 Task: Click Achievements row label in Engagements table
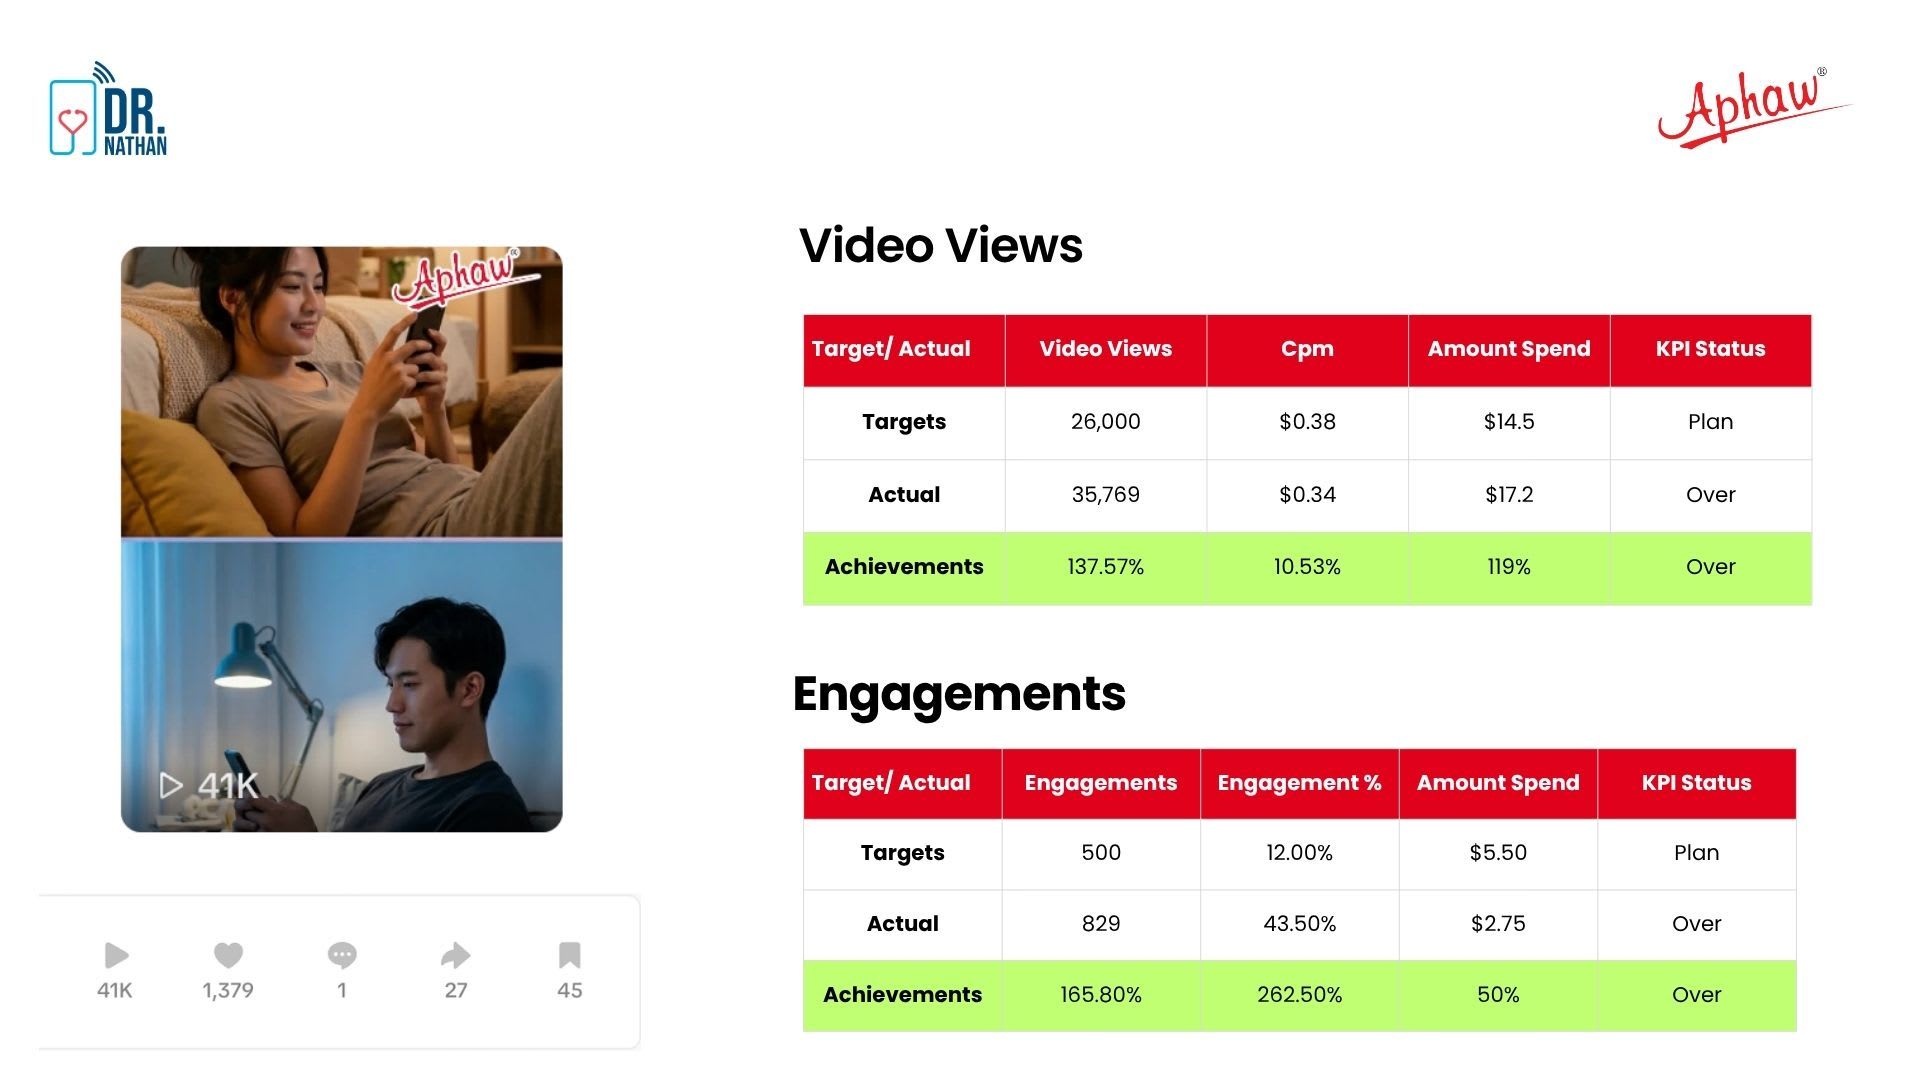pos(902,995)
